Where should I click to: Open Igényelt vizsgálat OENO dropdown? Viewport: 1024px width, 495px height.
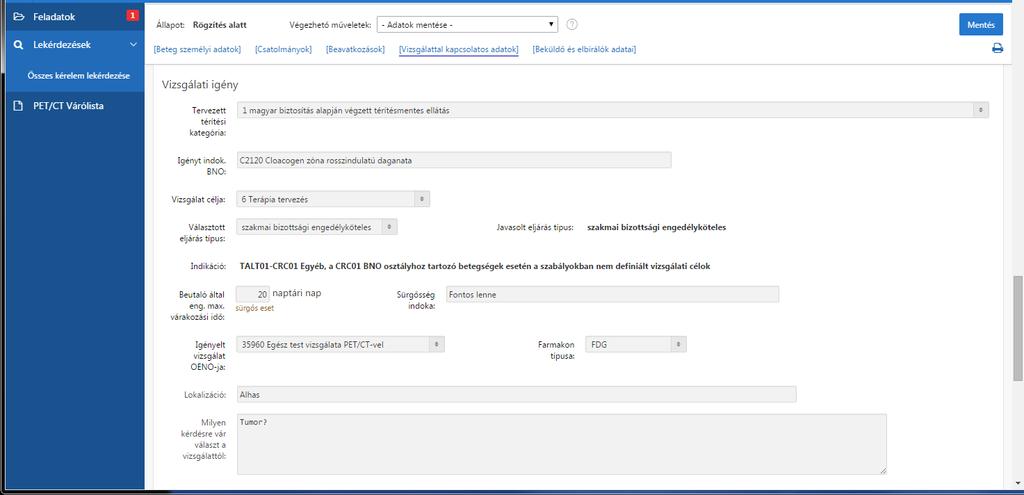340,344
